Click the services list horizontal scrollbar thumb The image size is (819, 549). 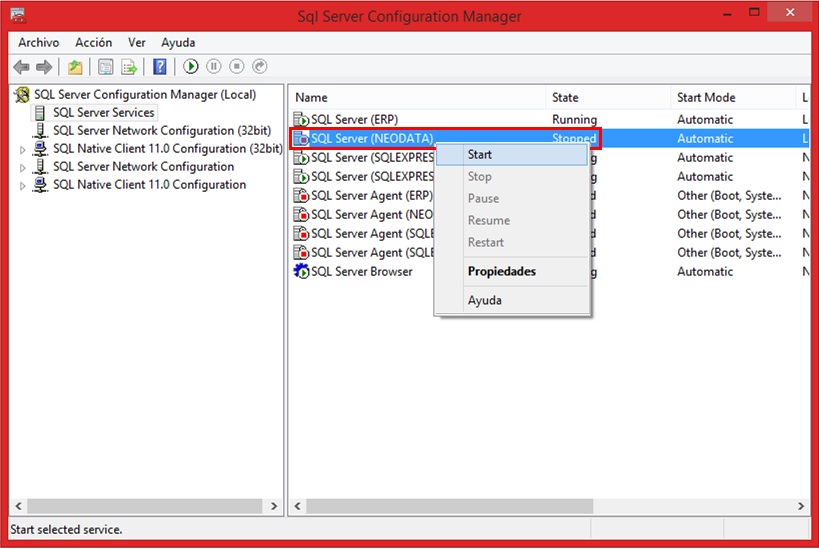click(x=450, y=506)
